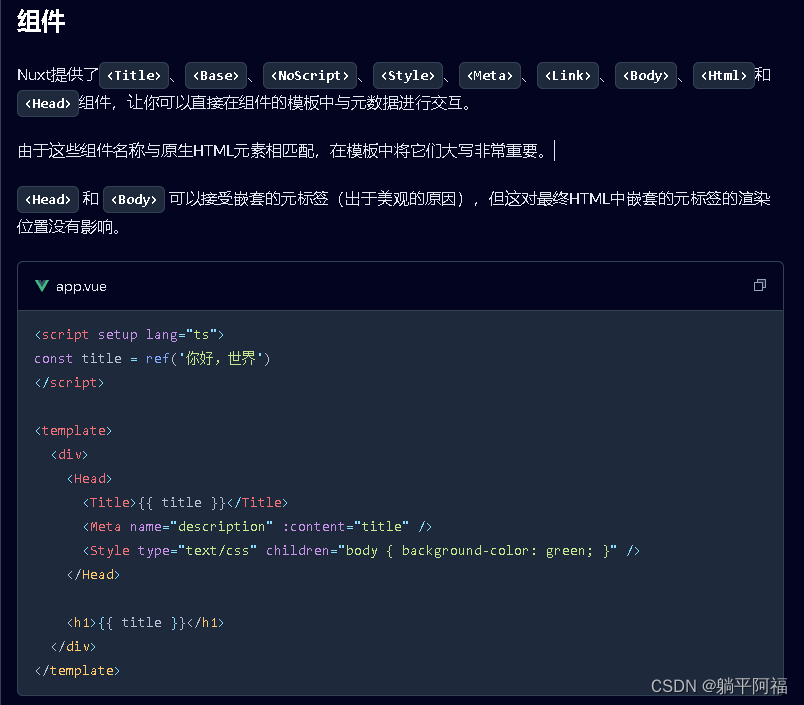804x705 pixels.
Task: Click the <NoScript> inline code badge
Action: coord(310,75)
